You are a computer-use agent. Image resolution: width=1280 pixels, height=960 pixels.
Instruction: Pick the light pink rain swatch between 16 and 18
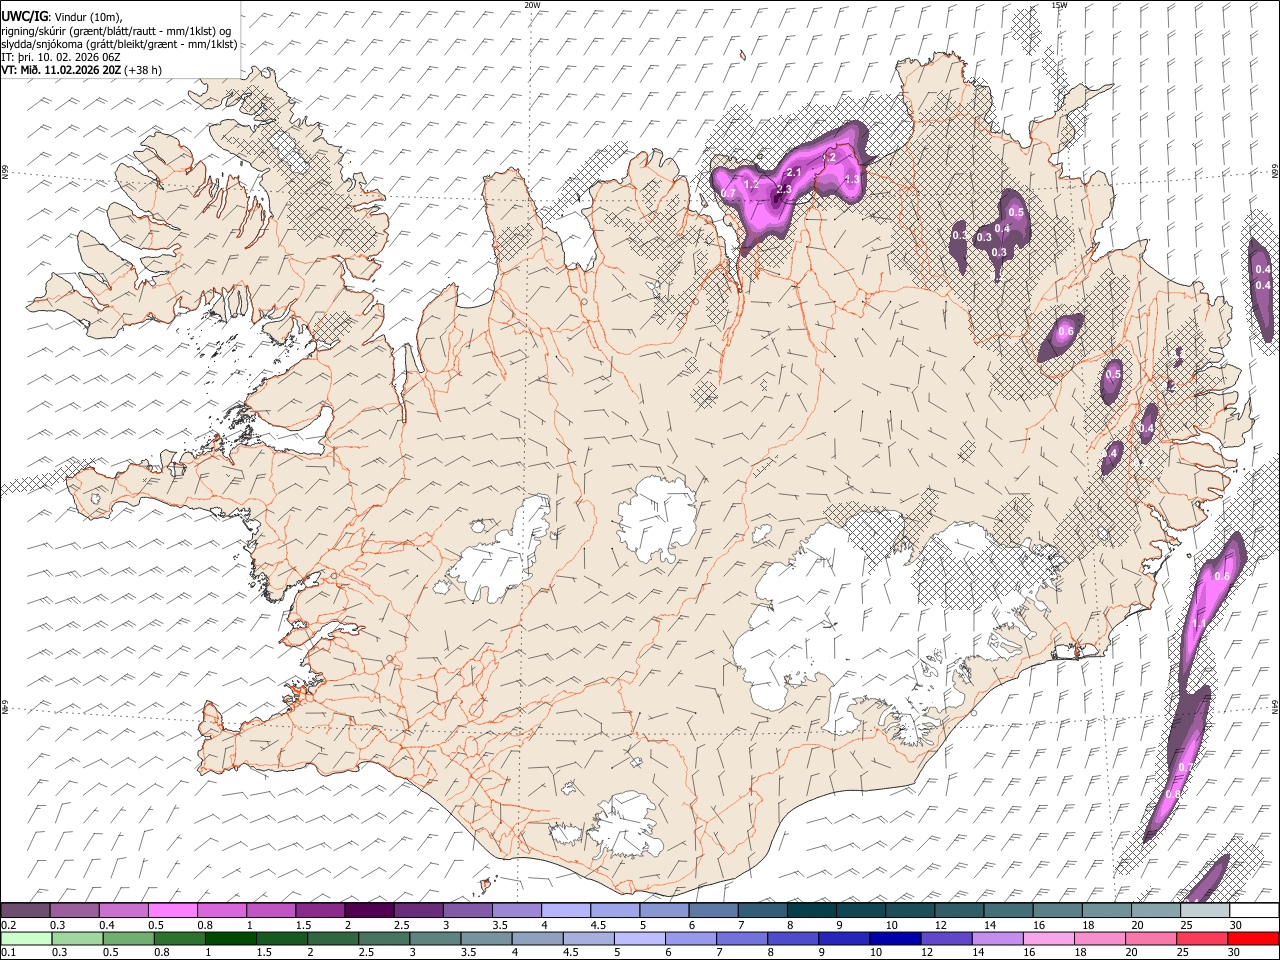[x=1047, y=938]
